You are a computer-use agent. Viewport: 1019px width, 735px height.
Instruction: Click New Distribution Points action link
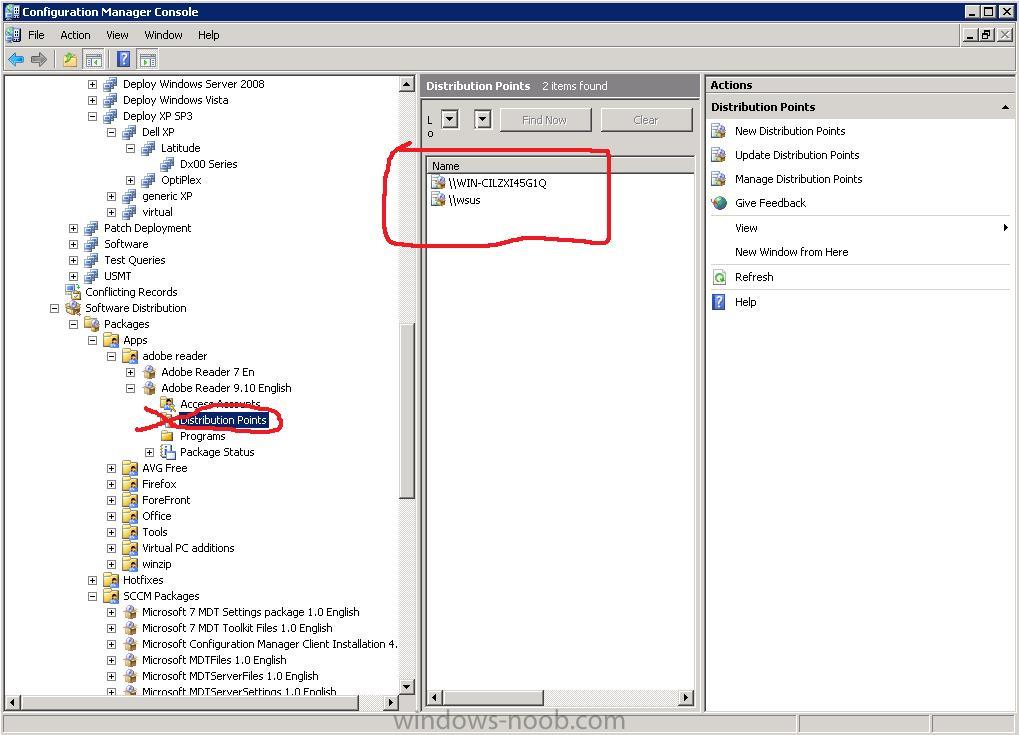point(790,131)
